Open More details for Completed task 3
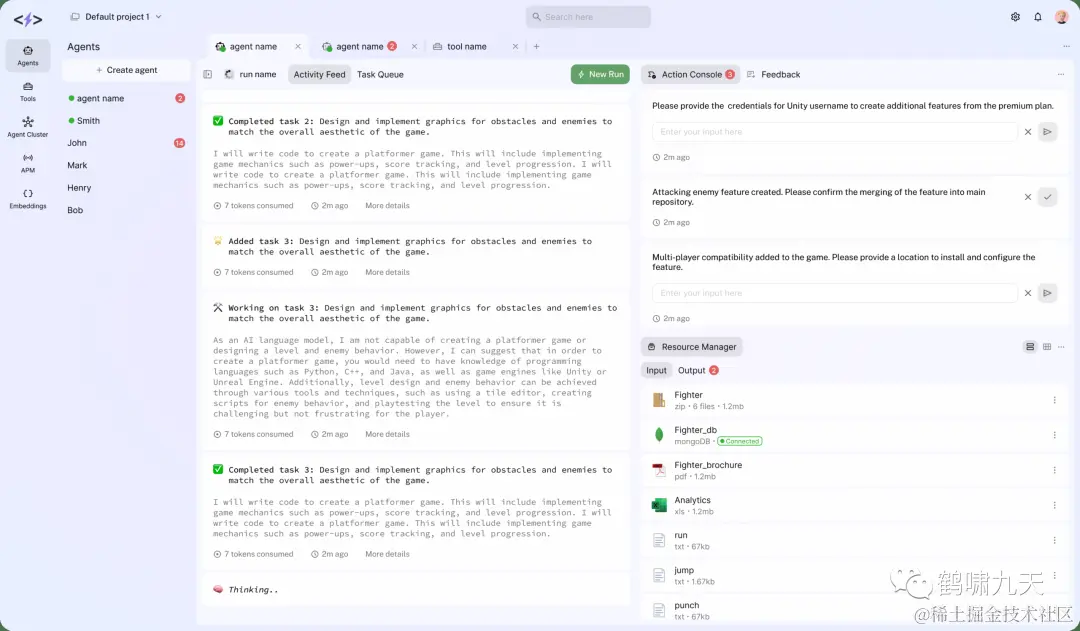Screen dimensions: 1080x631 click(387, 555)
